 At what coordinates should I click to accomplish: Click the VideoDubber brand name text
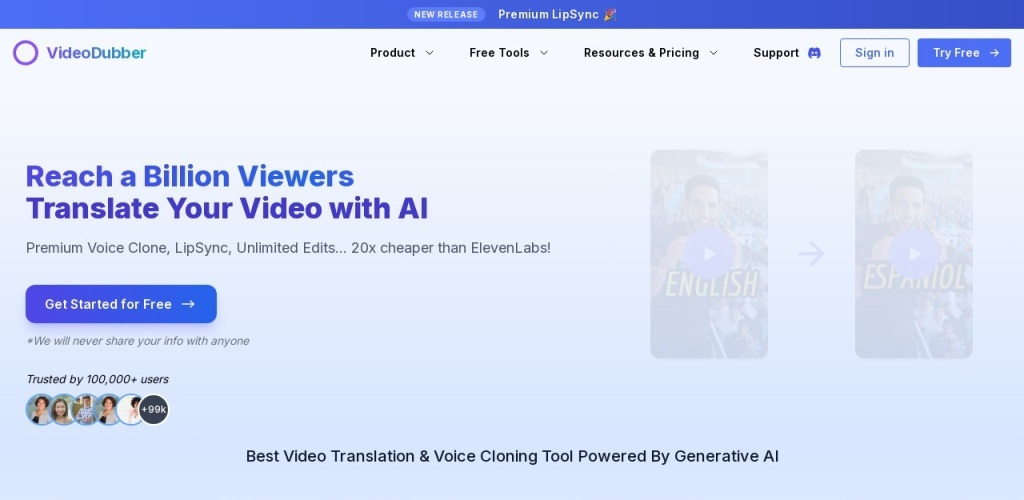pos(96,53)
